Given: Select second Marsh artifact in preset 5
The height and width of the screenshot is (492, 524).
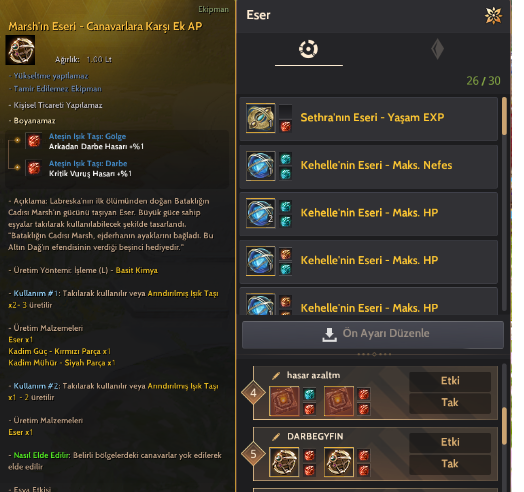Looking at the screenshot, I should (x=339, y=462).
